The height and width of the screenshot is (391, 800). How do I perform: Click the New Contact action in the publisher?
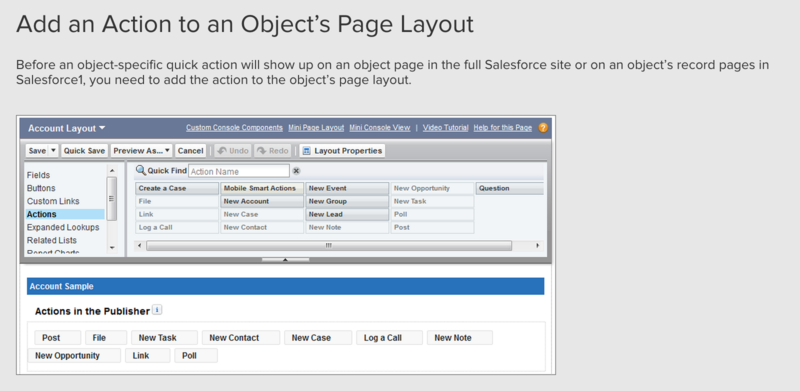pyautogui.click(x=241, y=337)
